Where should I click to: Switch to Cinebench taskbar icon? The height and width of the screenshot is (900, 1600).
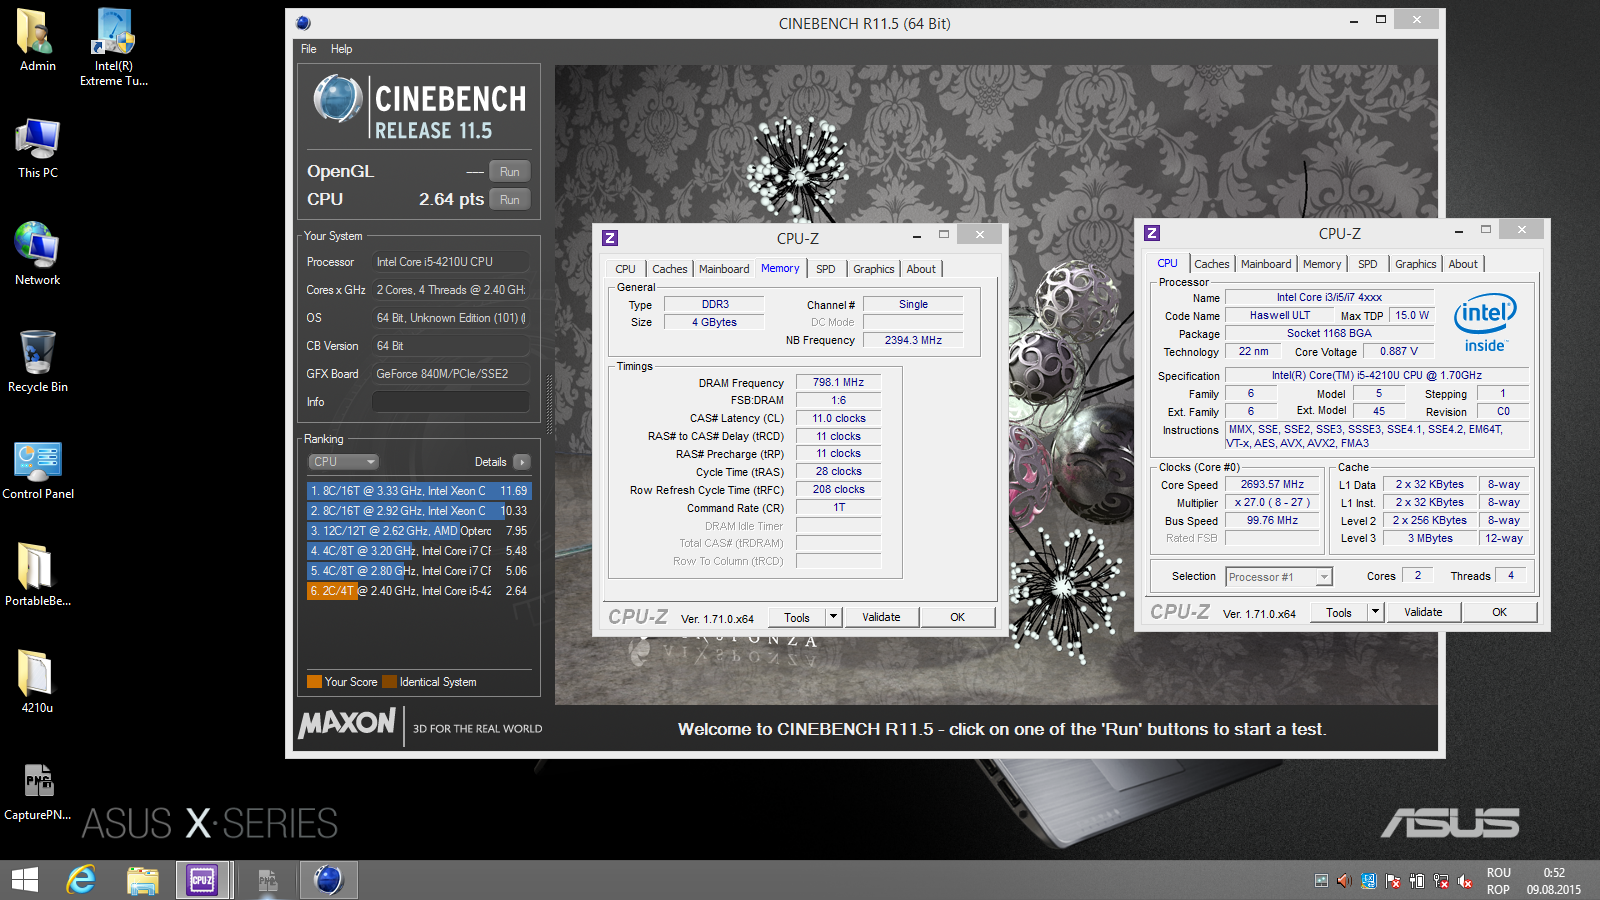coord(328,880)
